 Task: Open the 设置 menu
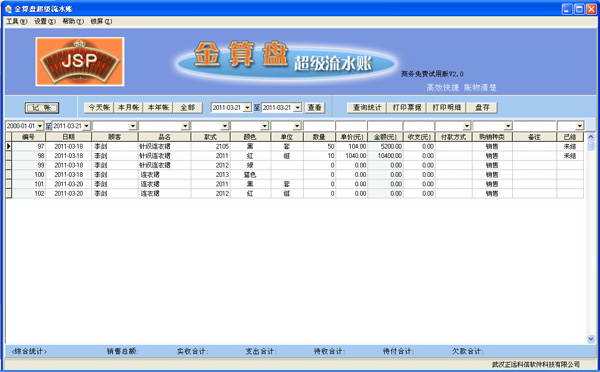pyautogui.click(x=45, y=21)
